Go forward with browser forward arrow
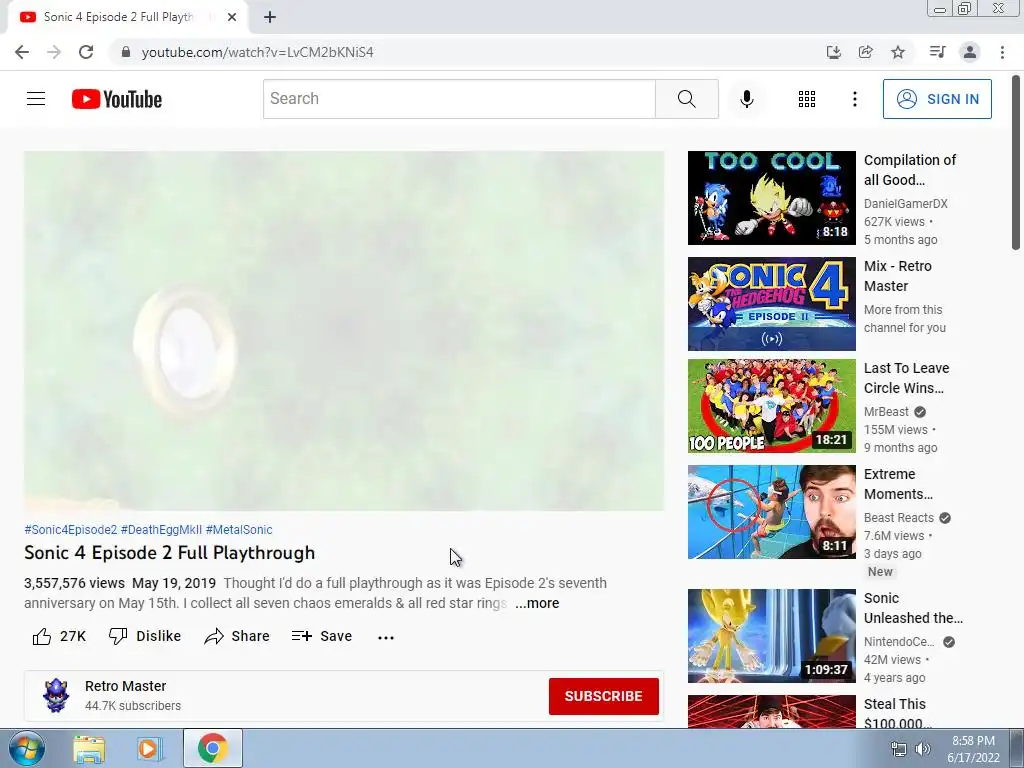The image size is (1024, 768). 54,52
